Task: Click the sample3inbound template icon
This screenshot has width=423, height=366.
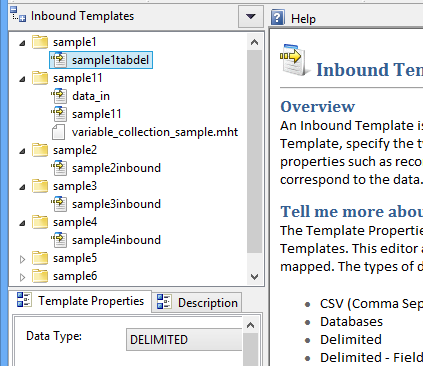Action: 59,204
